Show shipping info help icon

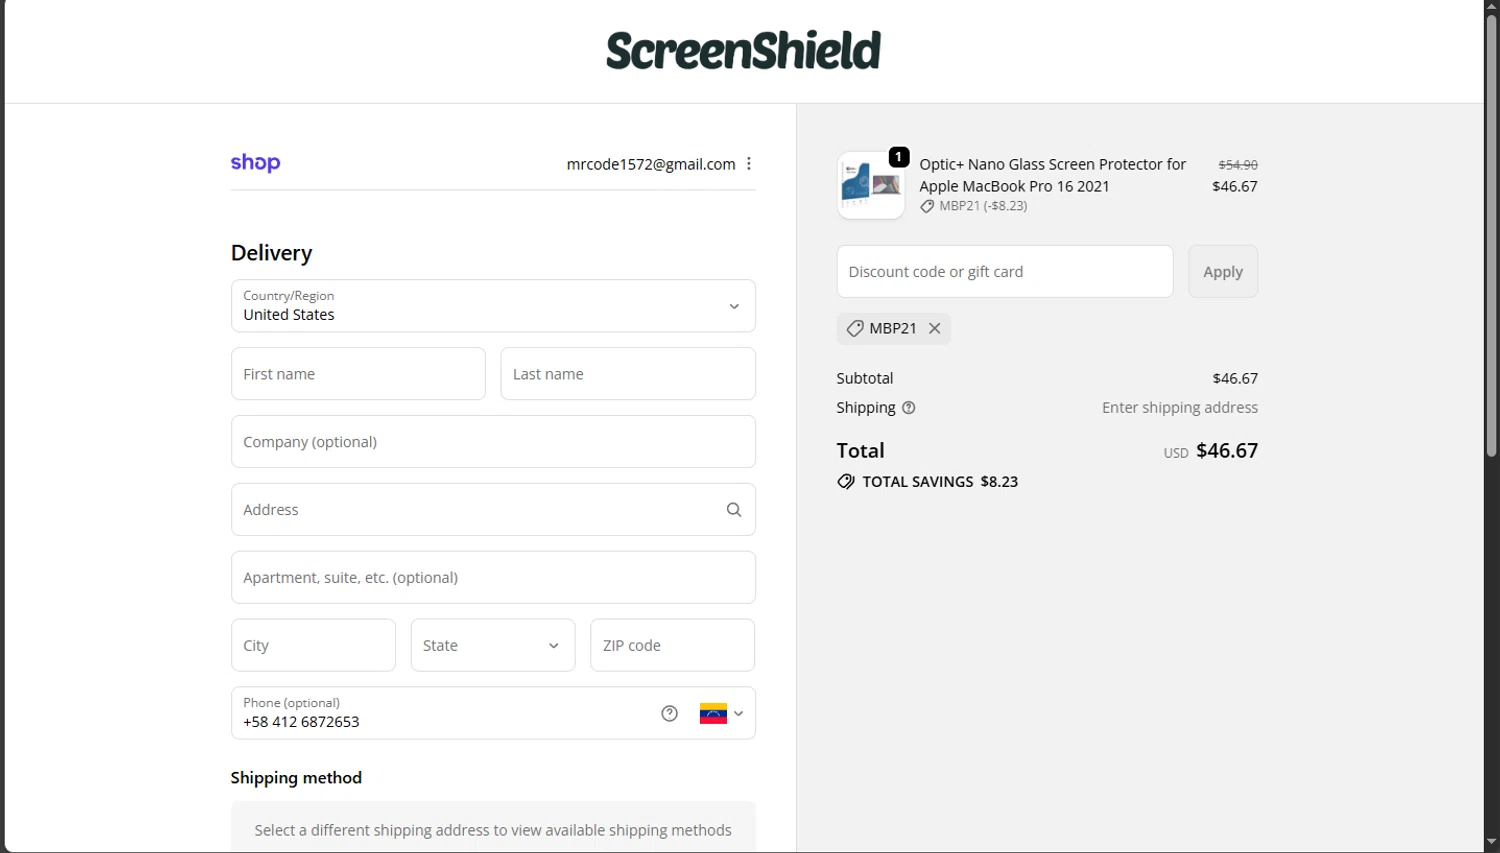click(909, 408)
